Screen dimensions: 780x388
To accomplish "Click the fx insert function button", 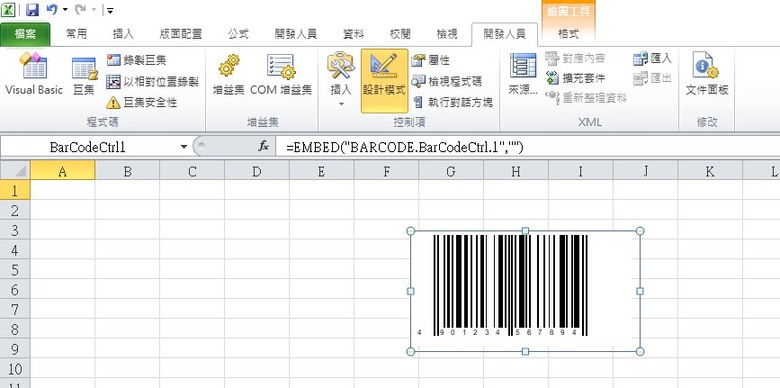I will click(263, 146).
